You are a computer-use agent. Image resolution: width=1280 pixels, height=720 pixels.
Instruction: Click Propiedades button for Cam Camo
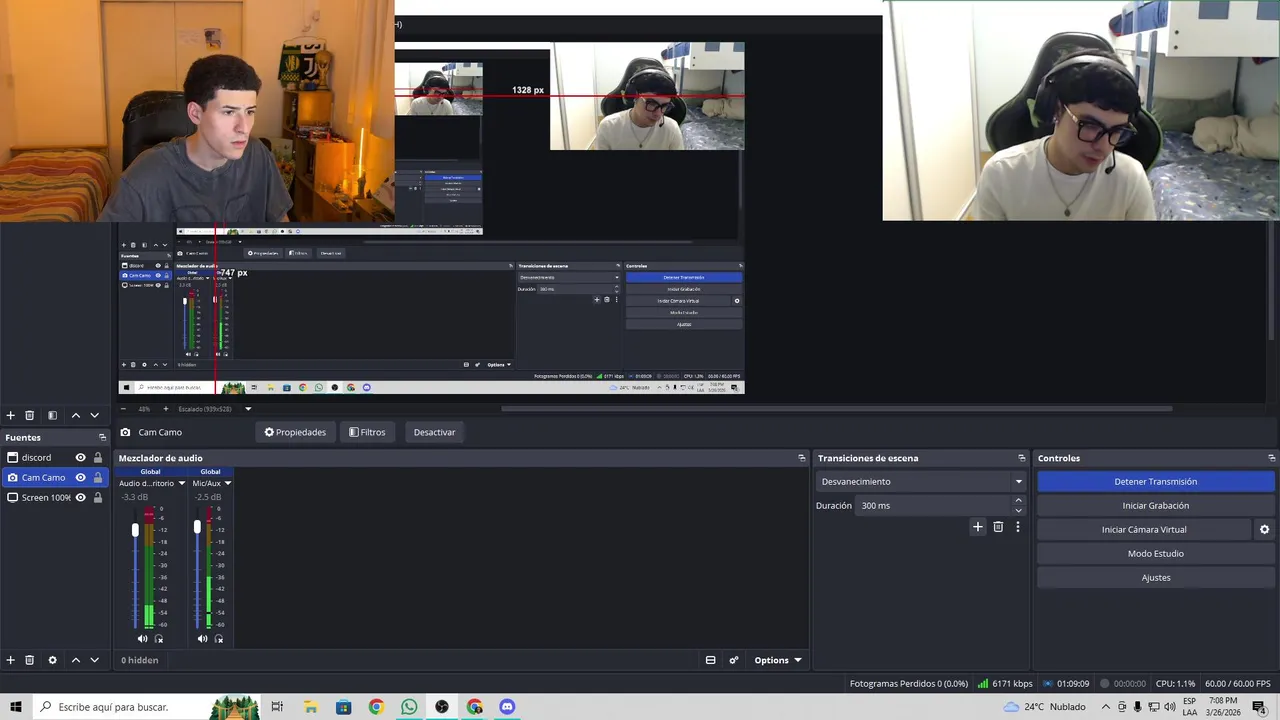295,432
